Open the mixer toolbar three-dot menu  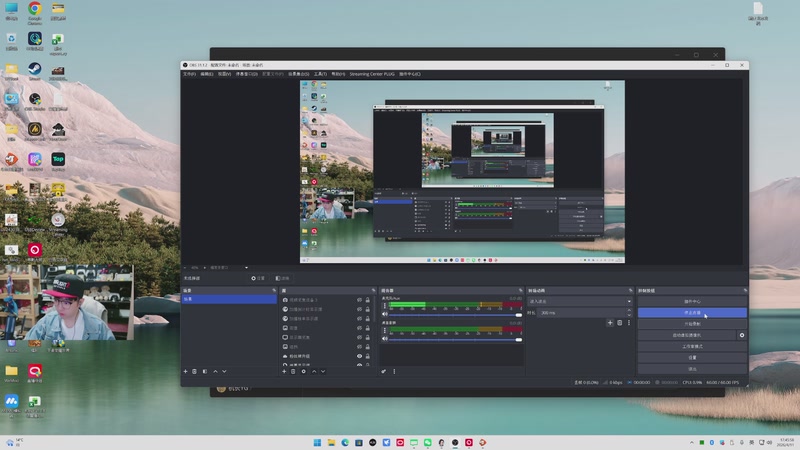click(x=394, y=371)
